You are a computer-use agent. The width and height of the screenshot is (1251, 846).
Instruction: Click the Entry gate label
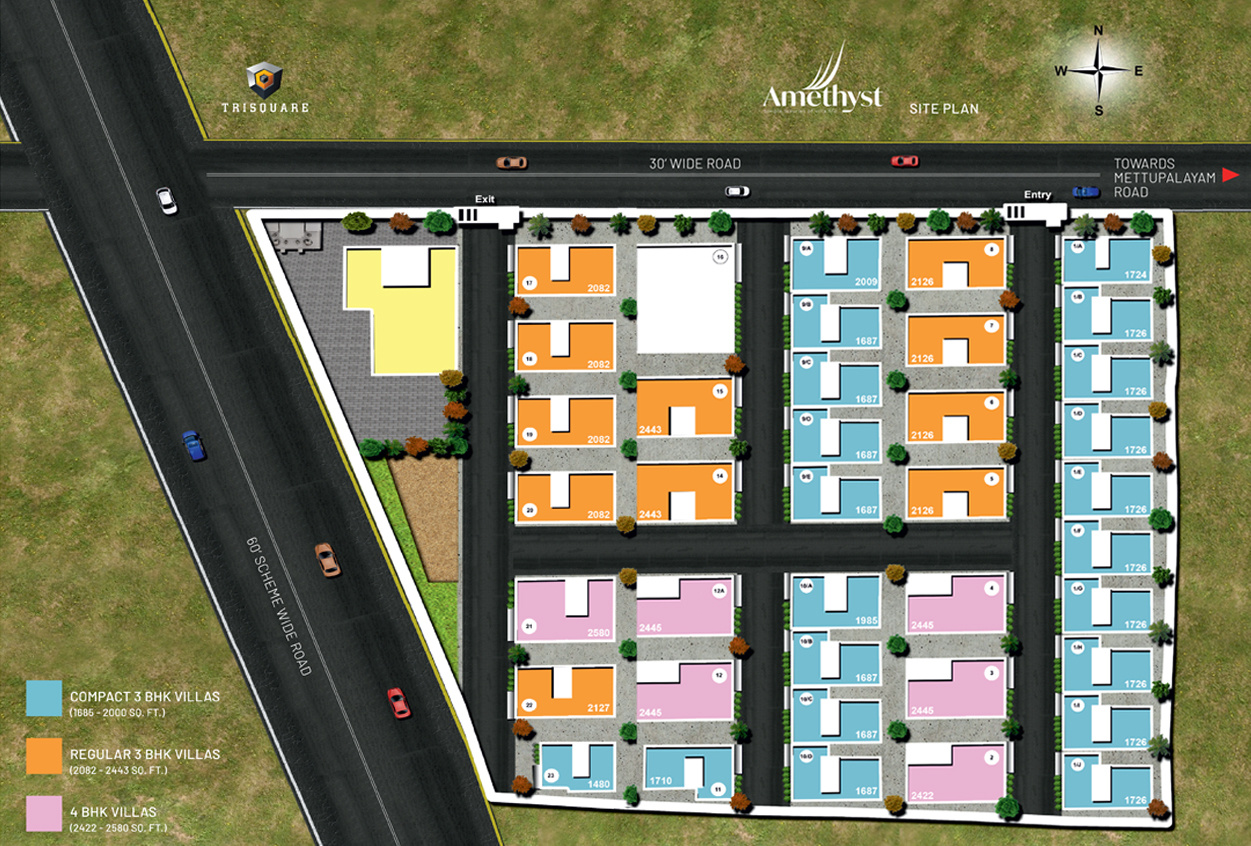pos(1037,195)
